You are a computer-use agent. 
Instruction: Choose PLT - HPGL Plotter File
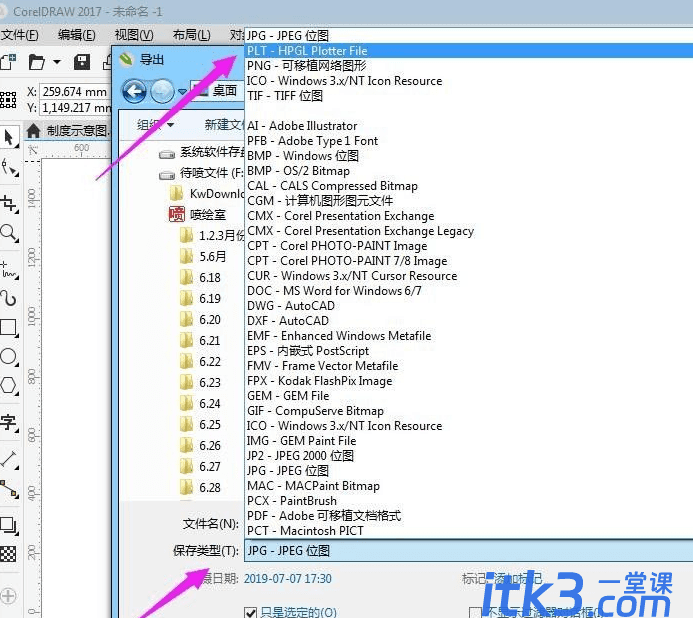coord(468,51)
